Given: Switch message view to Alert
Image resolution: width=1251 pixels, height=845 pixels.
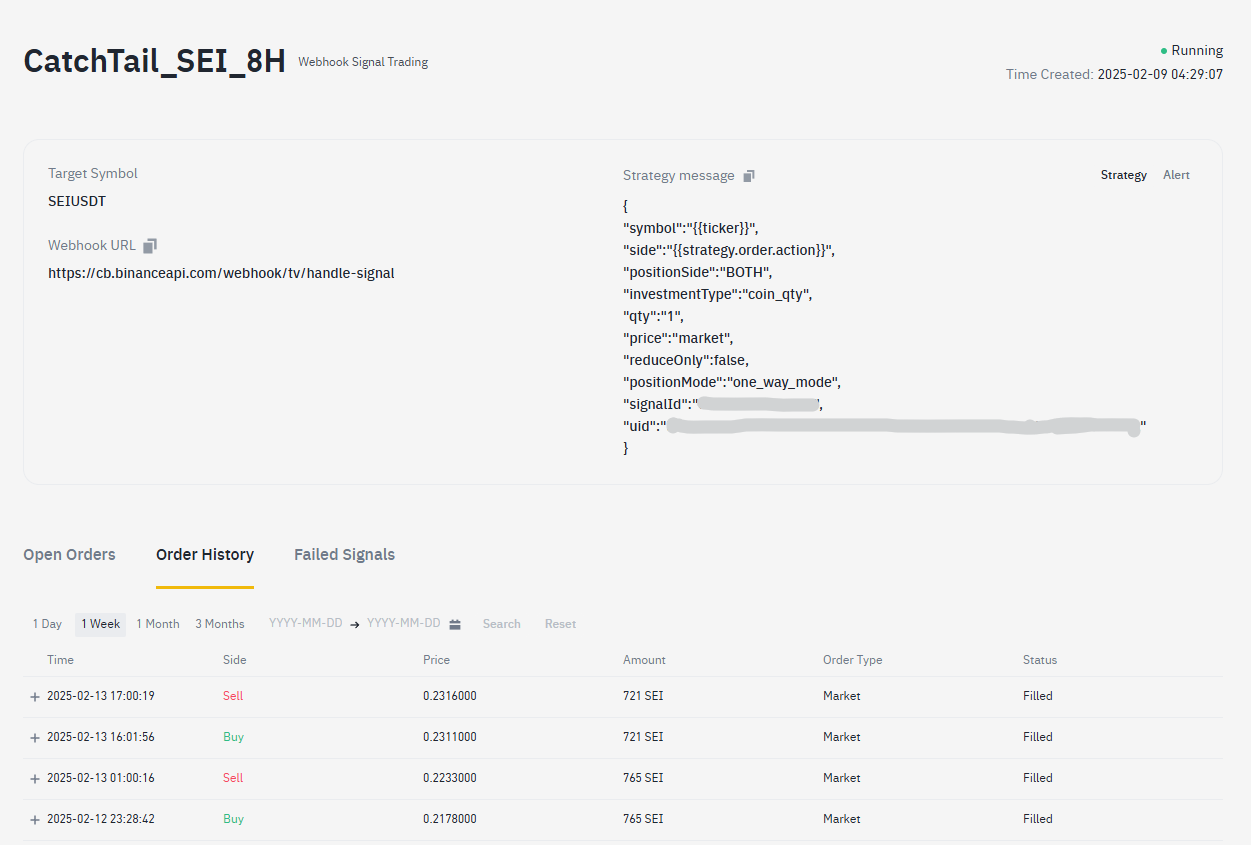Looking at the screenshot, I should (1176, 175).
